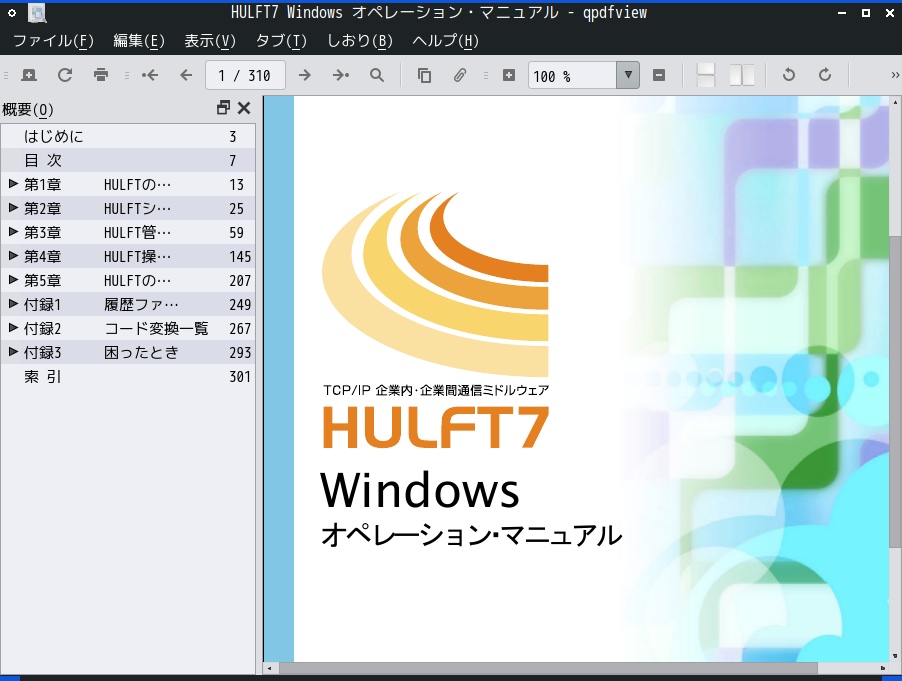Expand the 第3章 outline entry
The height and width of the screenshot is (681, 902).
(13, 232)
